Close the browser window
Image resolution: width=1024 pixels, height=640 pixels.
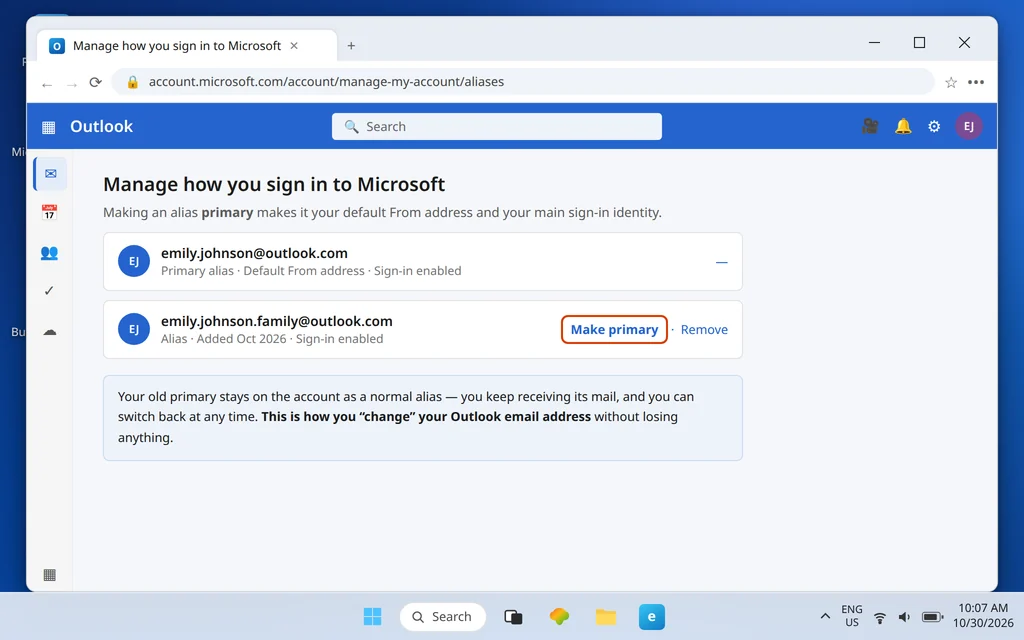[x=964, y=42]
